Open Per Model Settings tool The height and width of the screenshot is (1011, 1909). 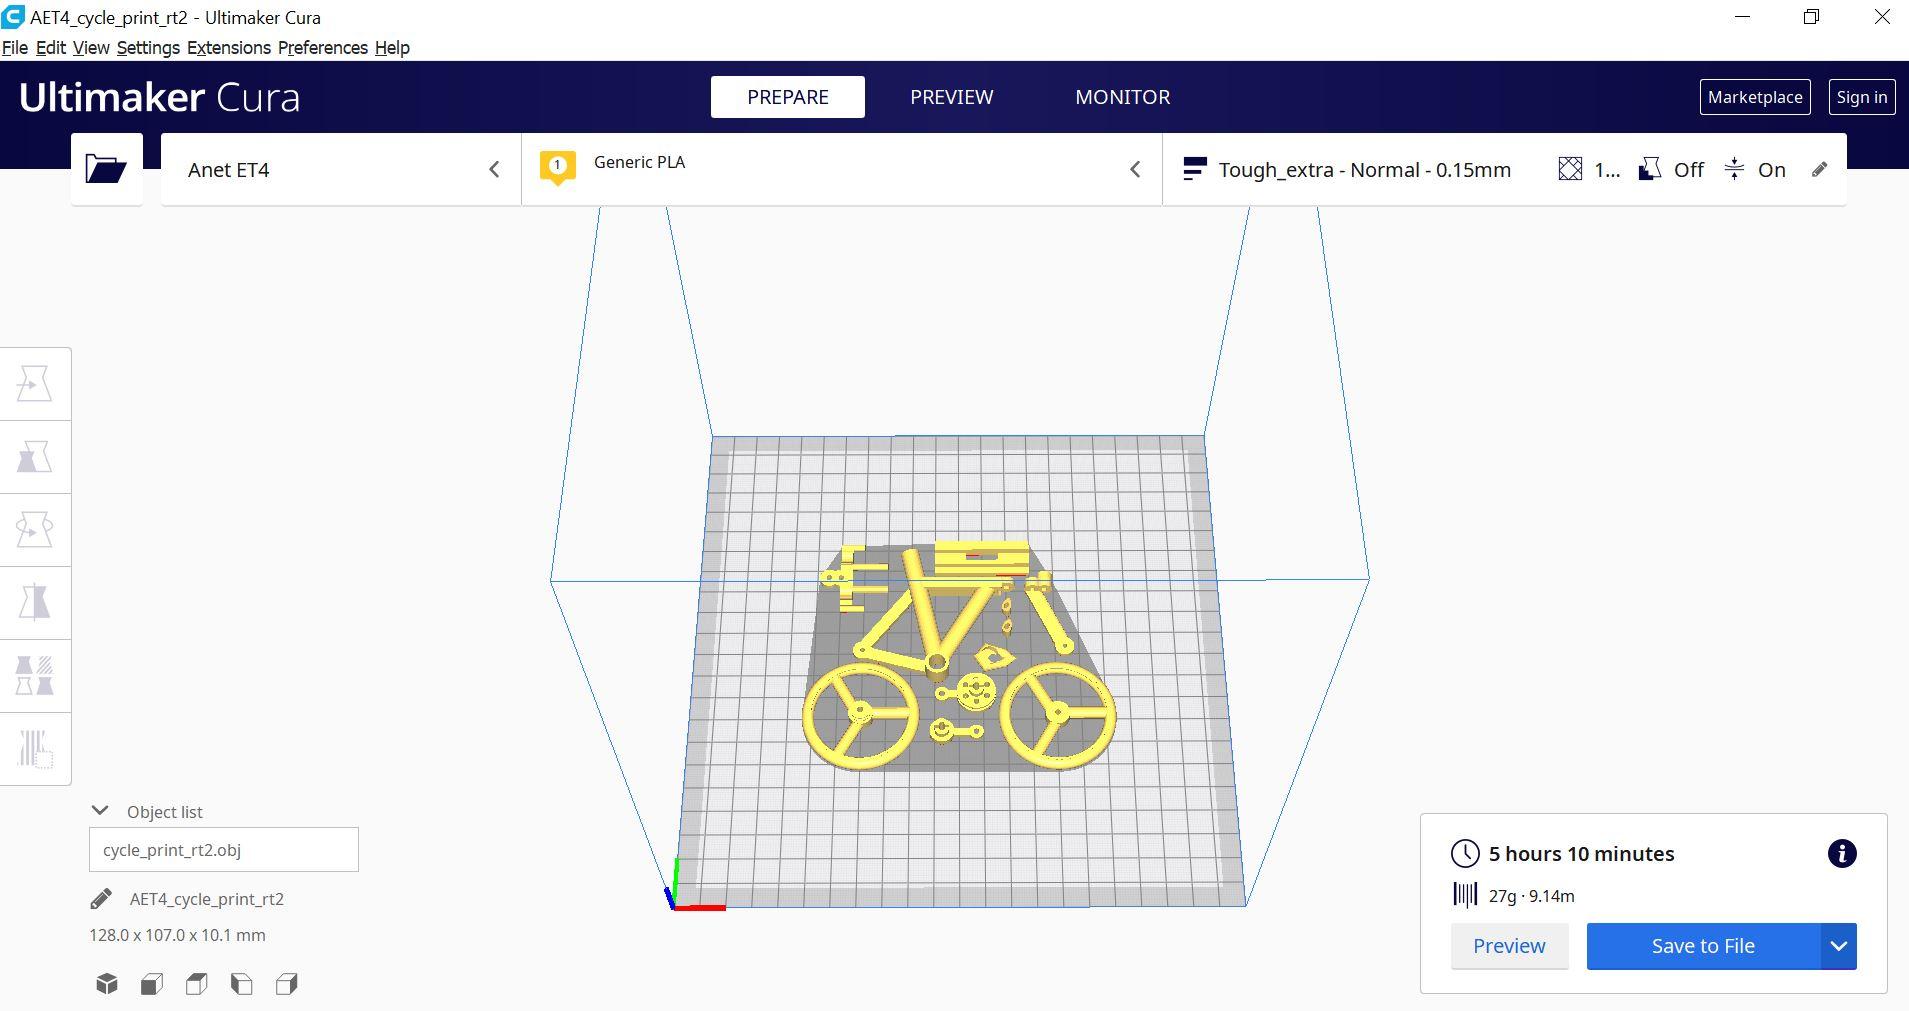point(35,676)
